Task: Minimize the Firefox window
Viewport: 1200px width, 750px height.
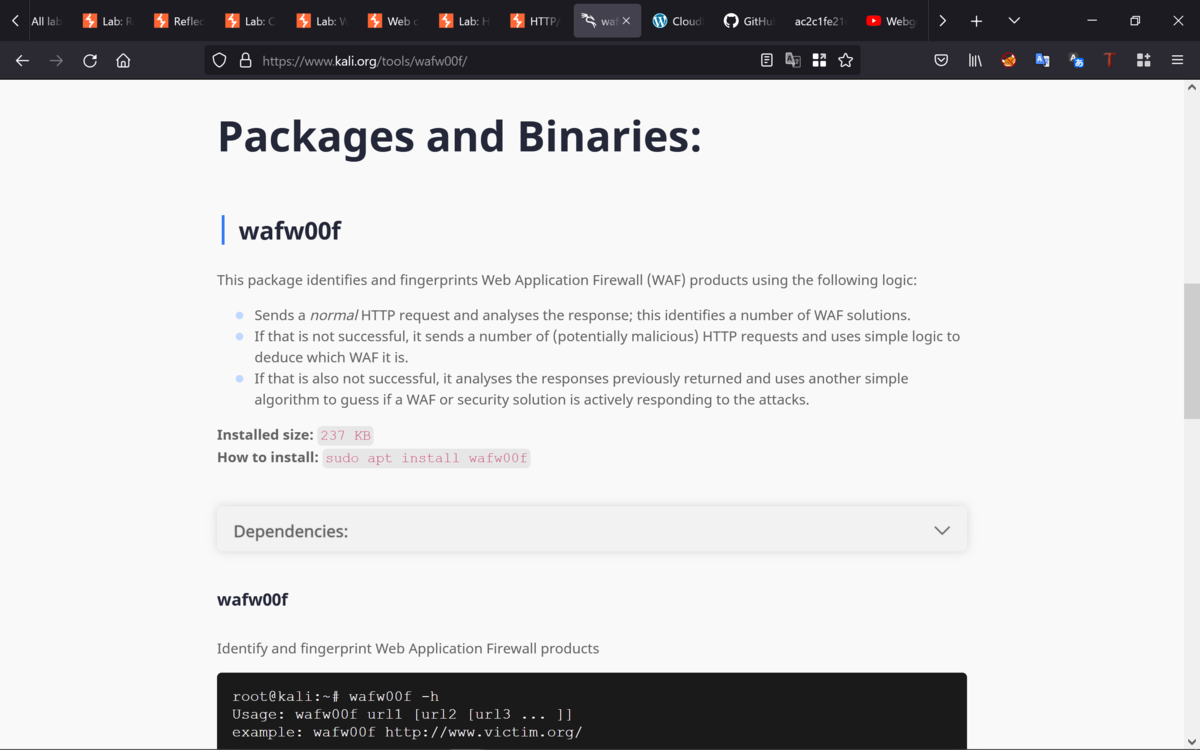Action: click(x=1091, y=21)
